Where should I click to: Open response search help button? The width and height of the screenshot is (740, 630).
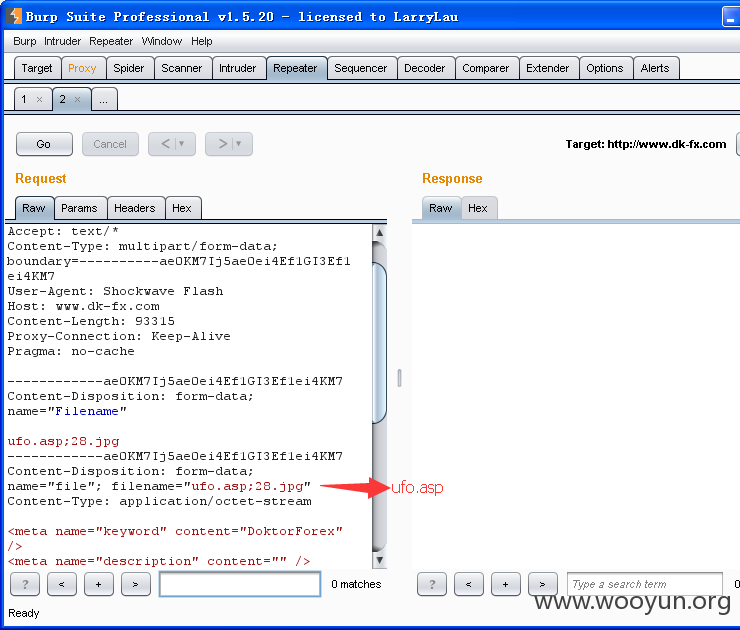click(432, 584)
